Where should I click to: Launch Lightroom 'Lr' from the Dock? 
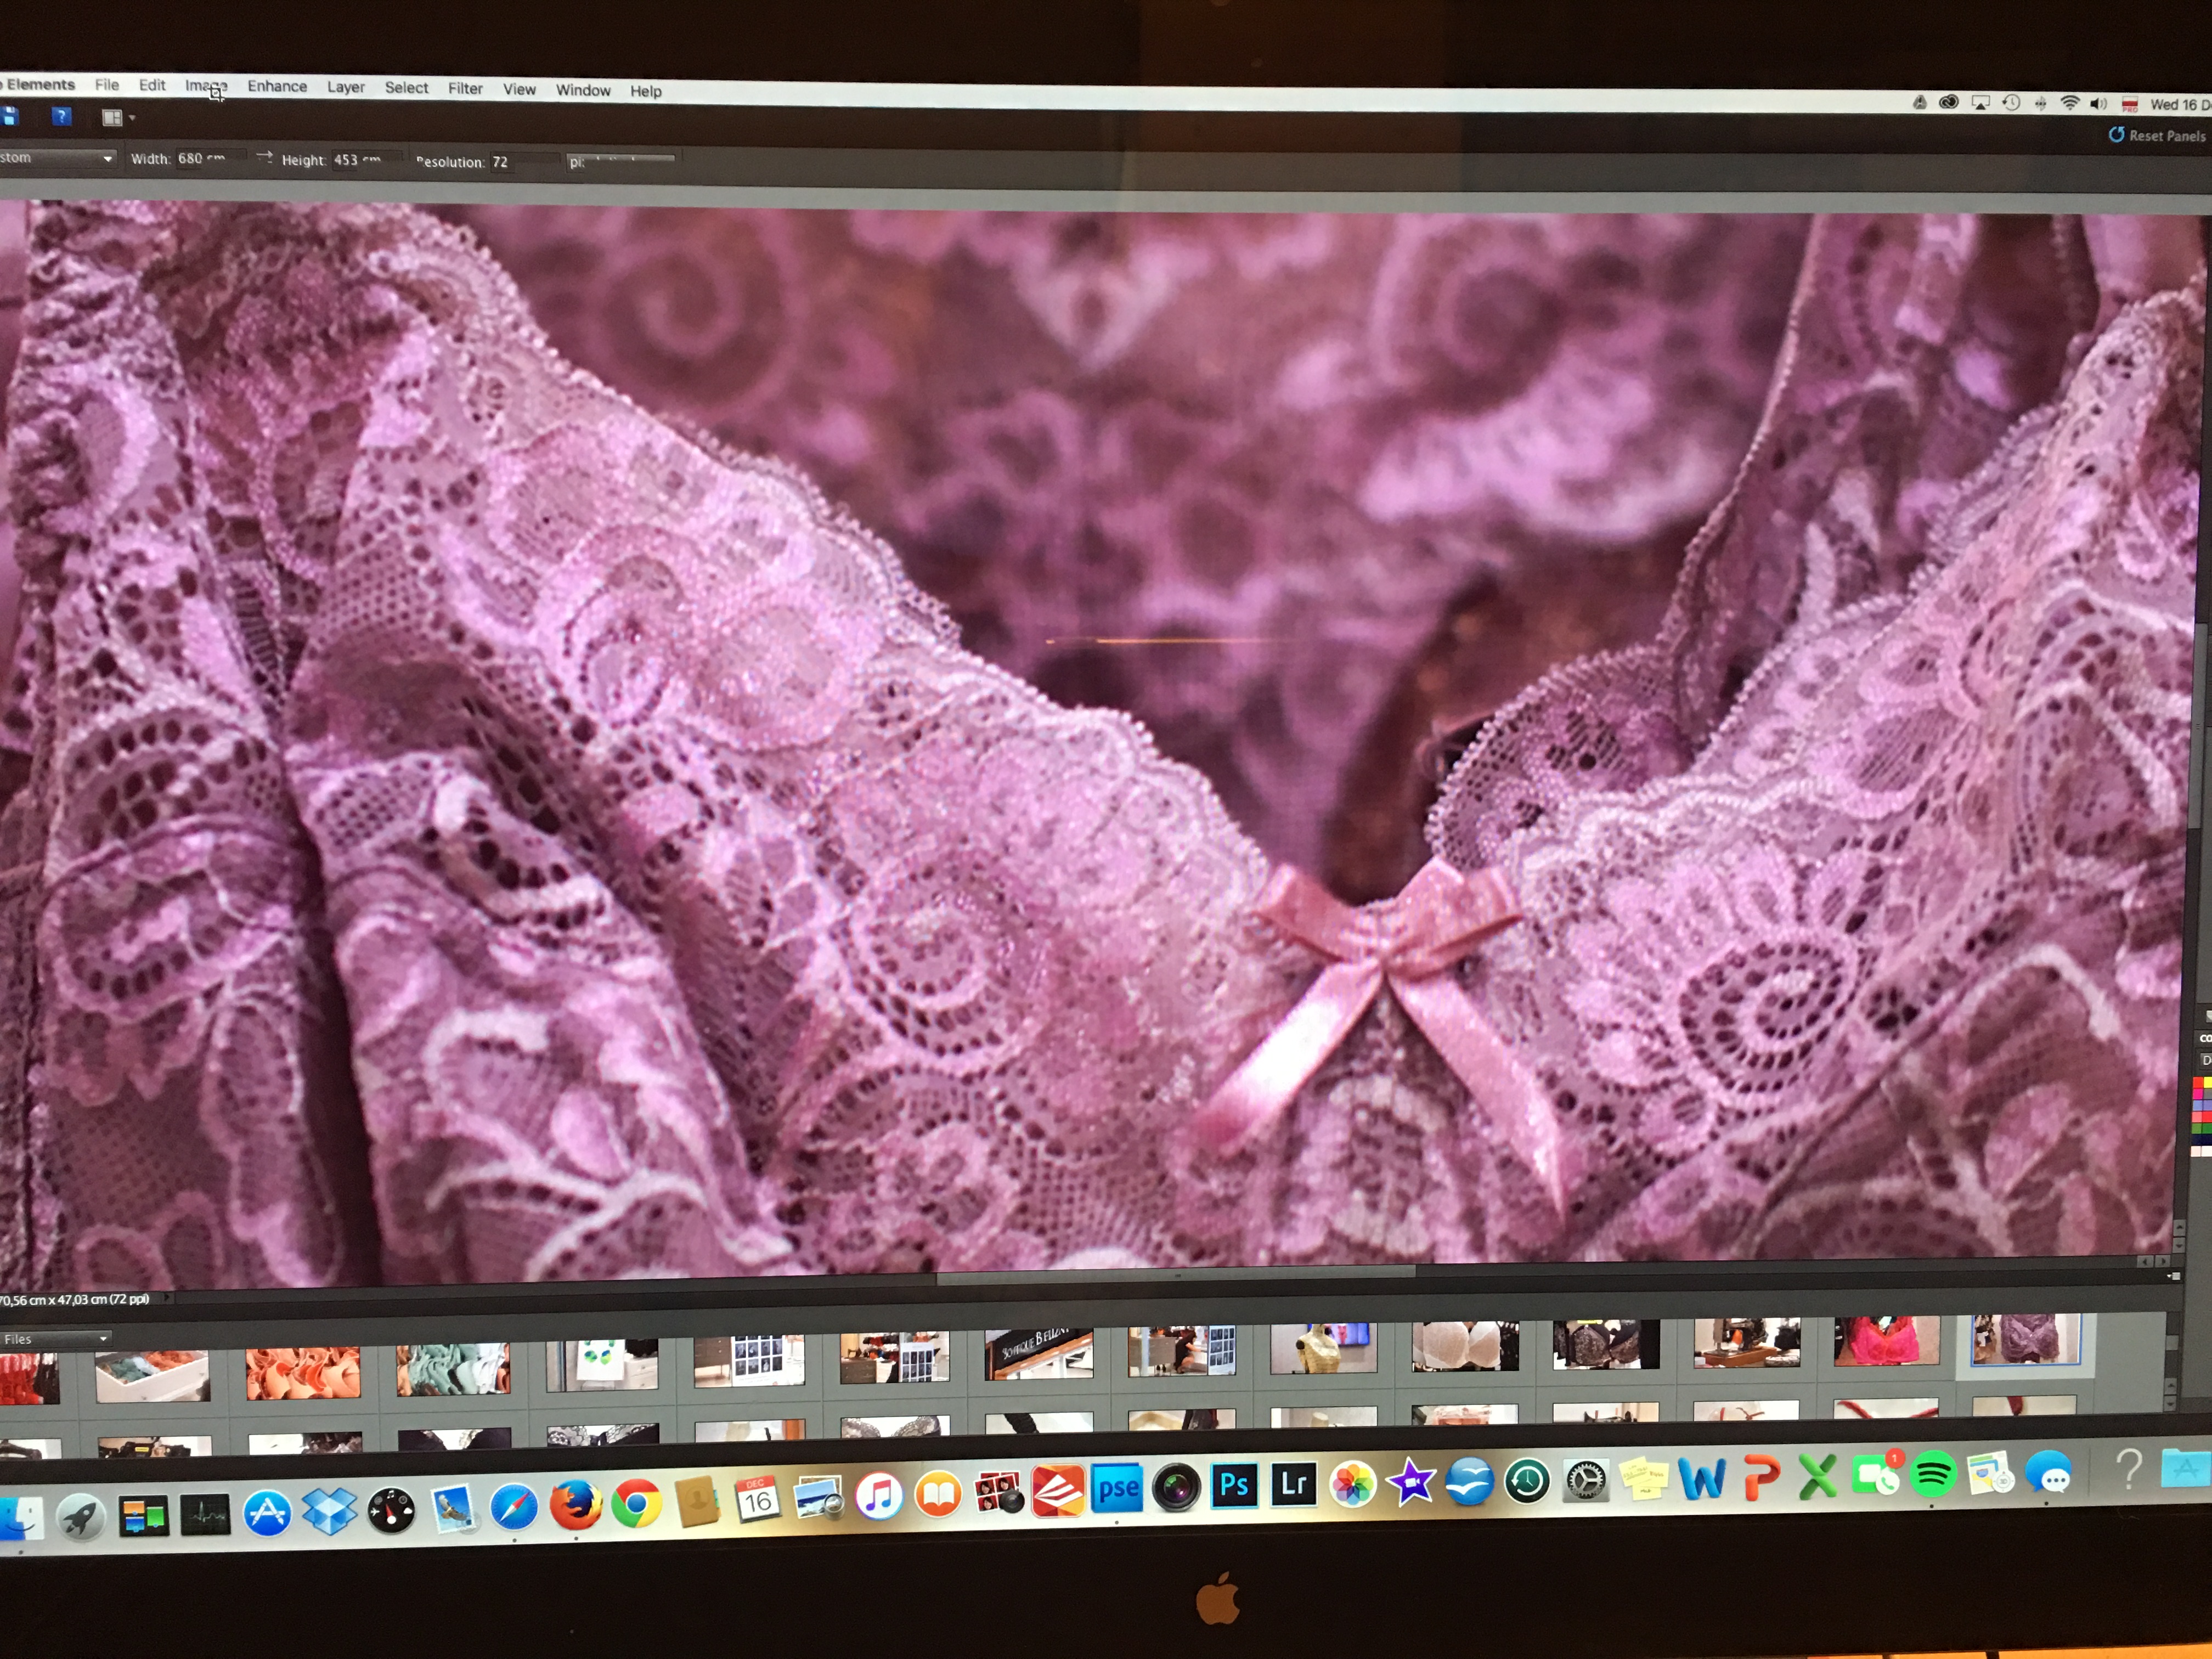1293,1484
